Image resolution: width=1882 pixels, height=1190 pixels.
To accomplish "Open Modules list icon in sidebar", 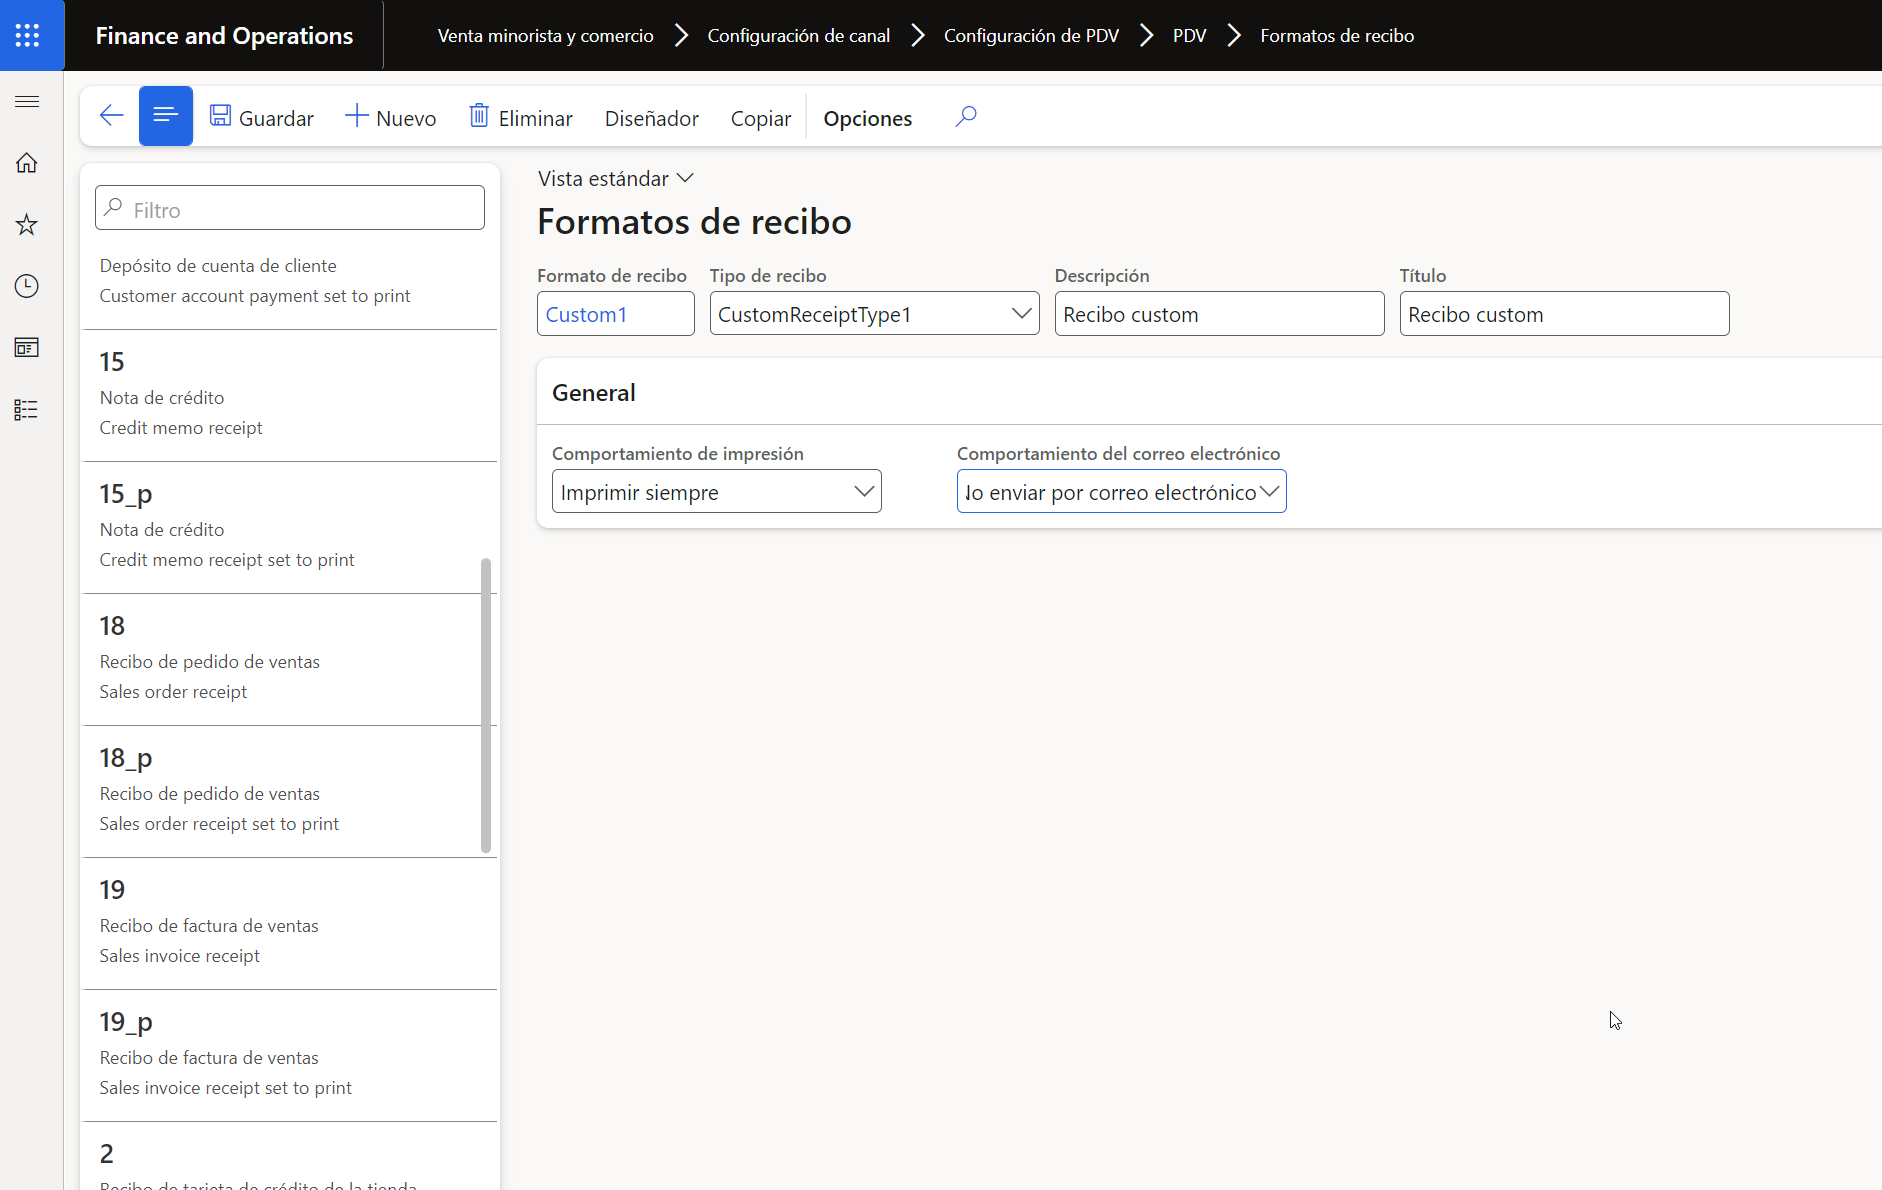I will [x=27, y=409].
